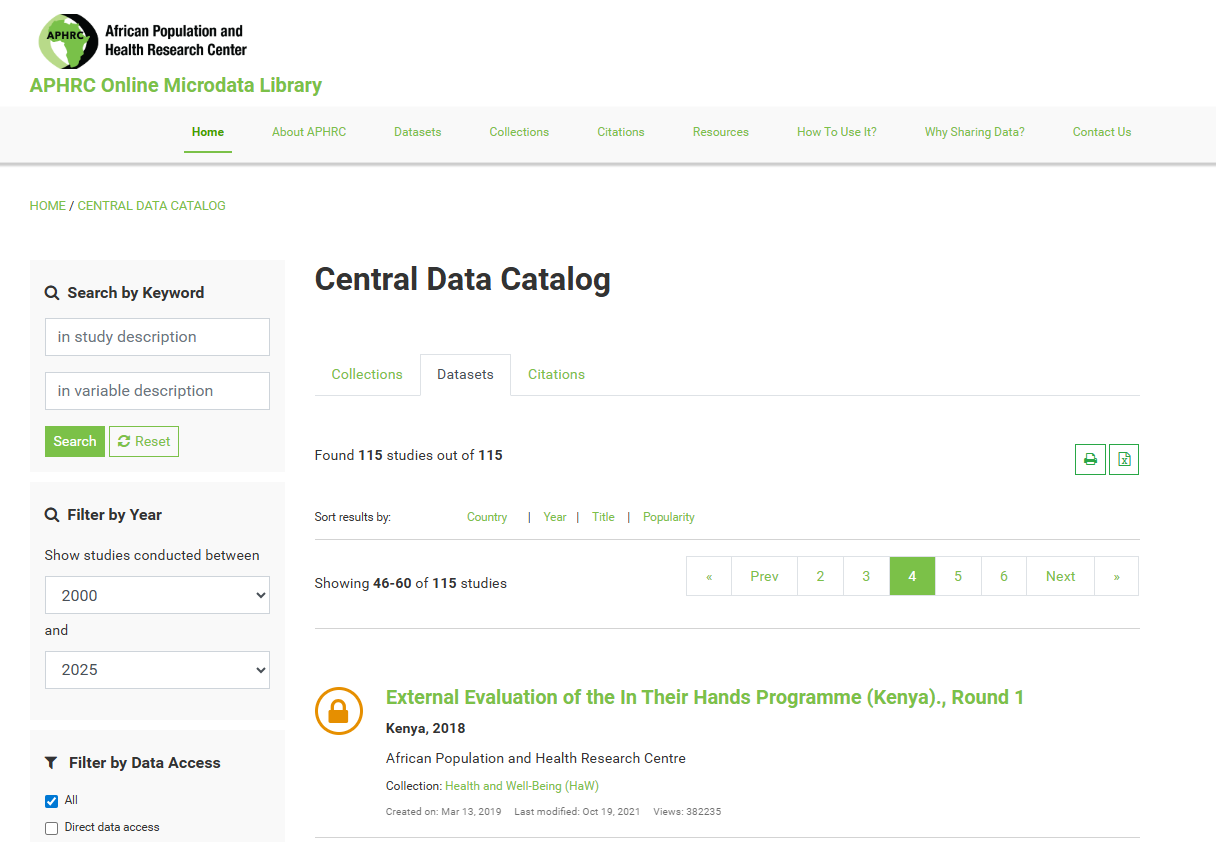
Task: Open the In Their Hands Programme study
Action: coord(704,697)
